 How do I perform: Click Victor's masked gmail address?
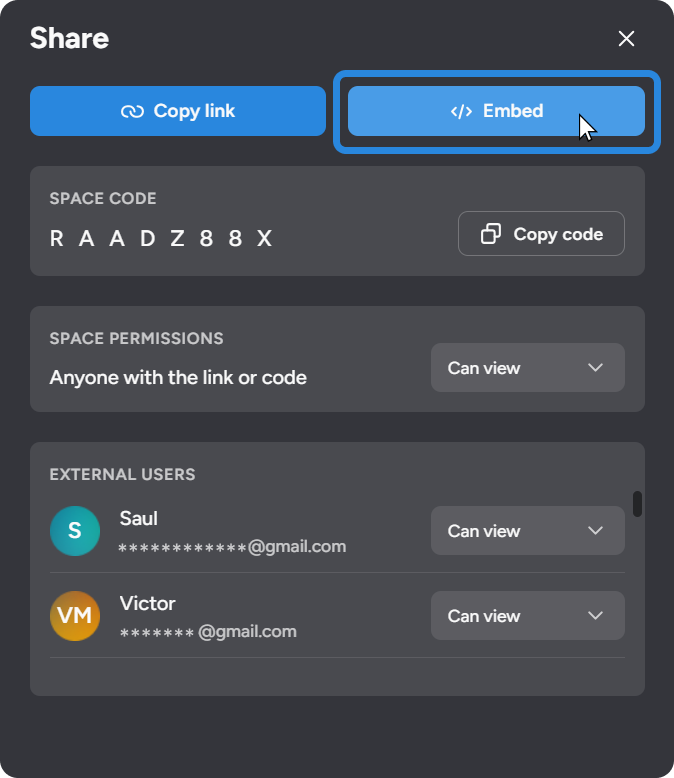tap(208, 632)
